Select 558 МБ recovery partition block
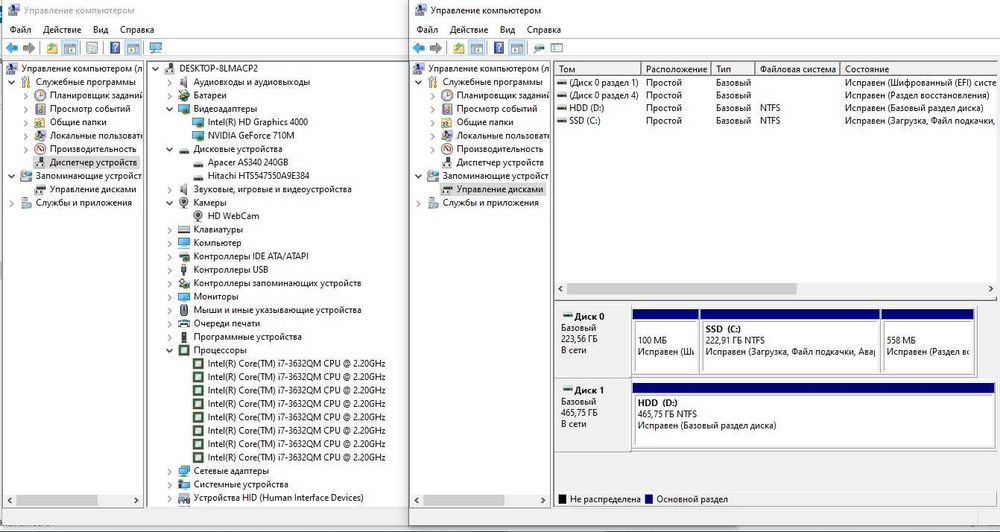This screenshot has width=1000, height=532. (x=927, y=341)
